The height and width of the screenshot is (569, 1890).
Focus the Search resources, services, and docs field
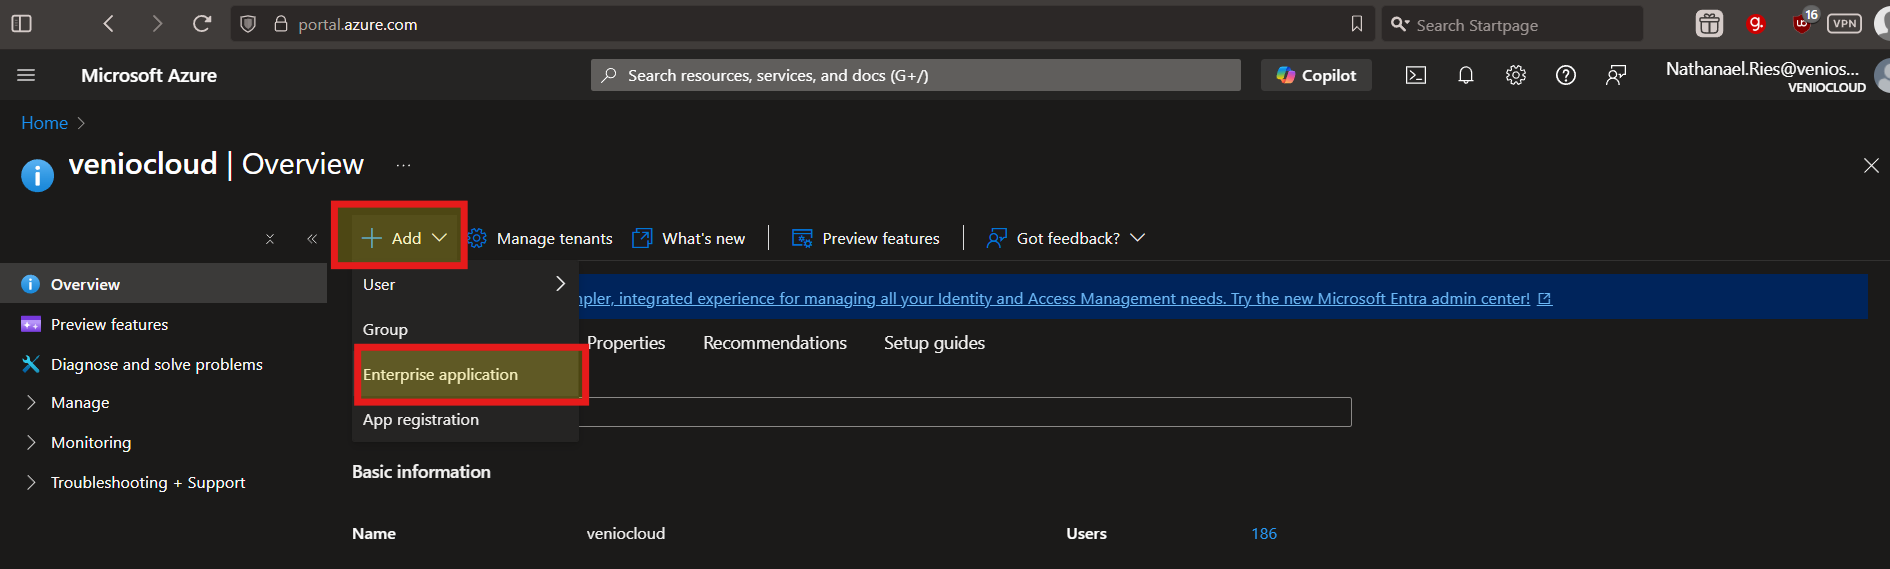point(915,75)
